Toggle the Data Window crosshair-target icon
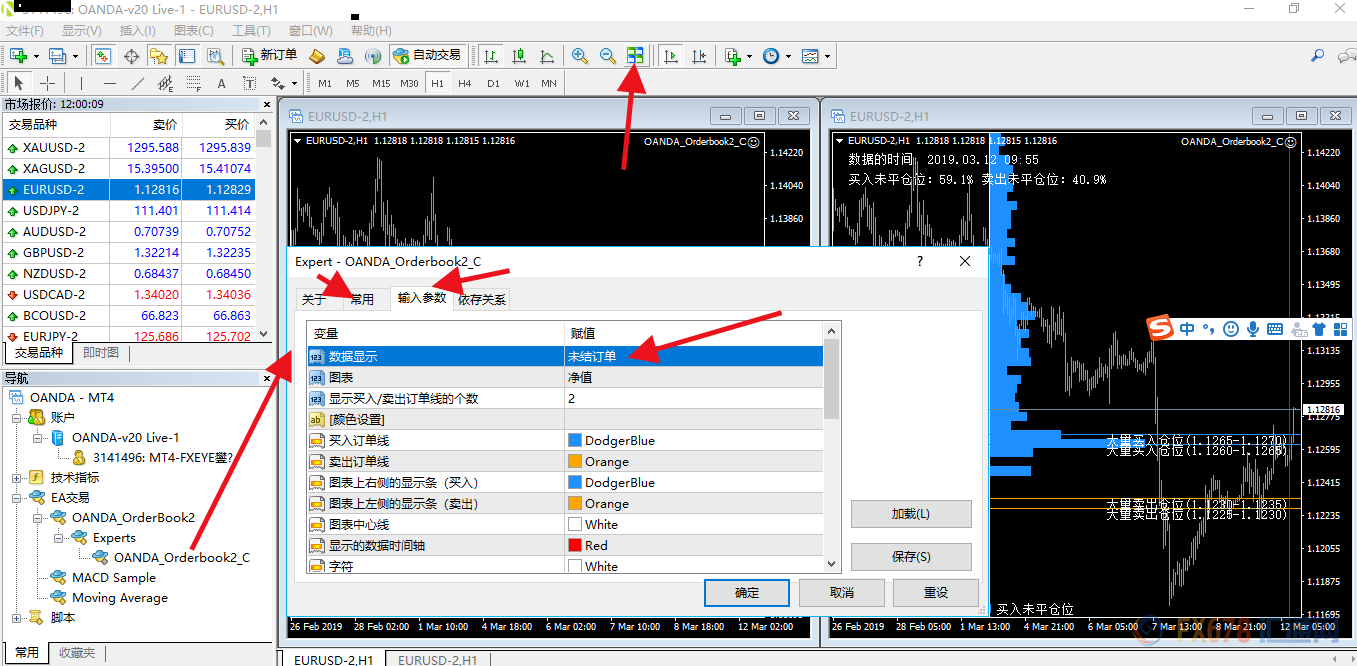Viewport: 1357px width, 666px height. [x=131, y=56]
